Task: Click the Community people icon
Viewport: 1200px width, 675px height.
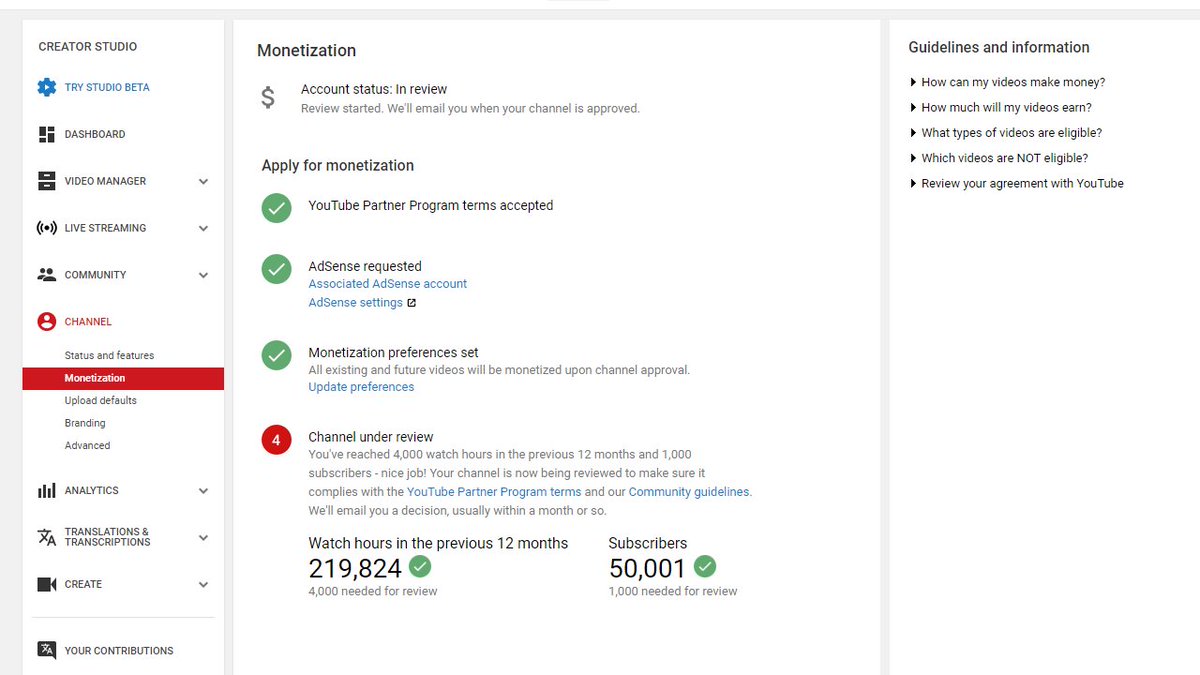Action: 47,275
